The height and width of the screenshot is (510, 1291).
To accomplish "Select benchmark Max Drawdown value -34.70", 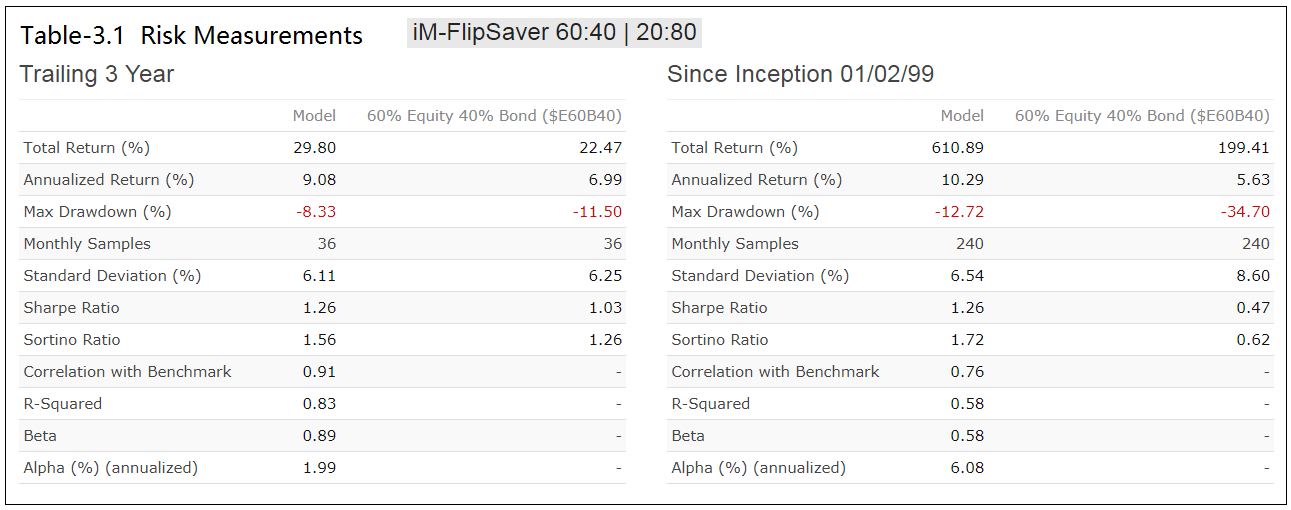I will [1245, 212].
